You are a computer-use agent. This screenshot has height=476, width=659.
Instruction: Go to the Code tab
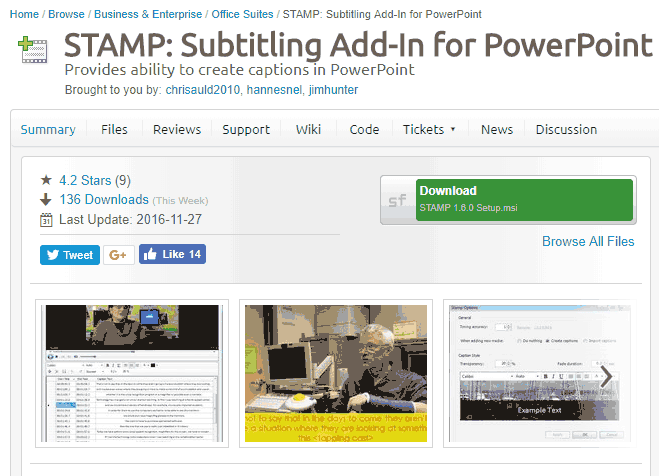364,129
